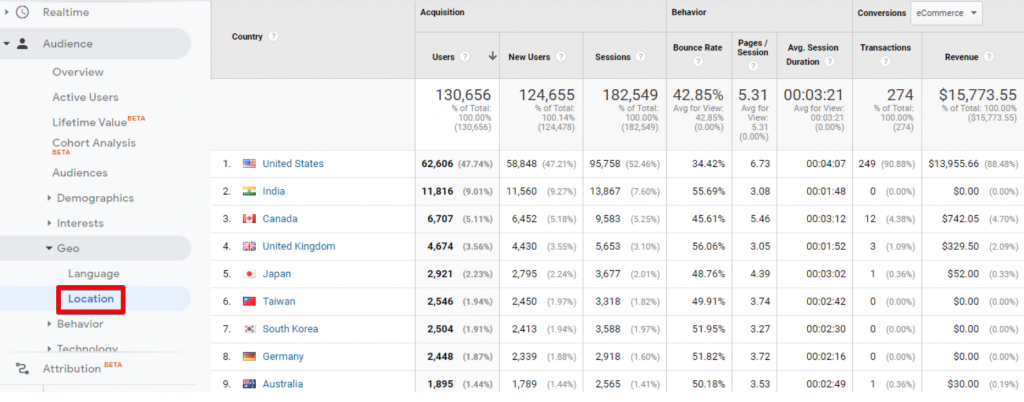Click United Kingdom bounce rate 56.06%

point(709,247)
